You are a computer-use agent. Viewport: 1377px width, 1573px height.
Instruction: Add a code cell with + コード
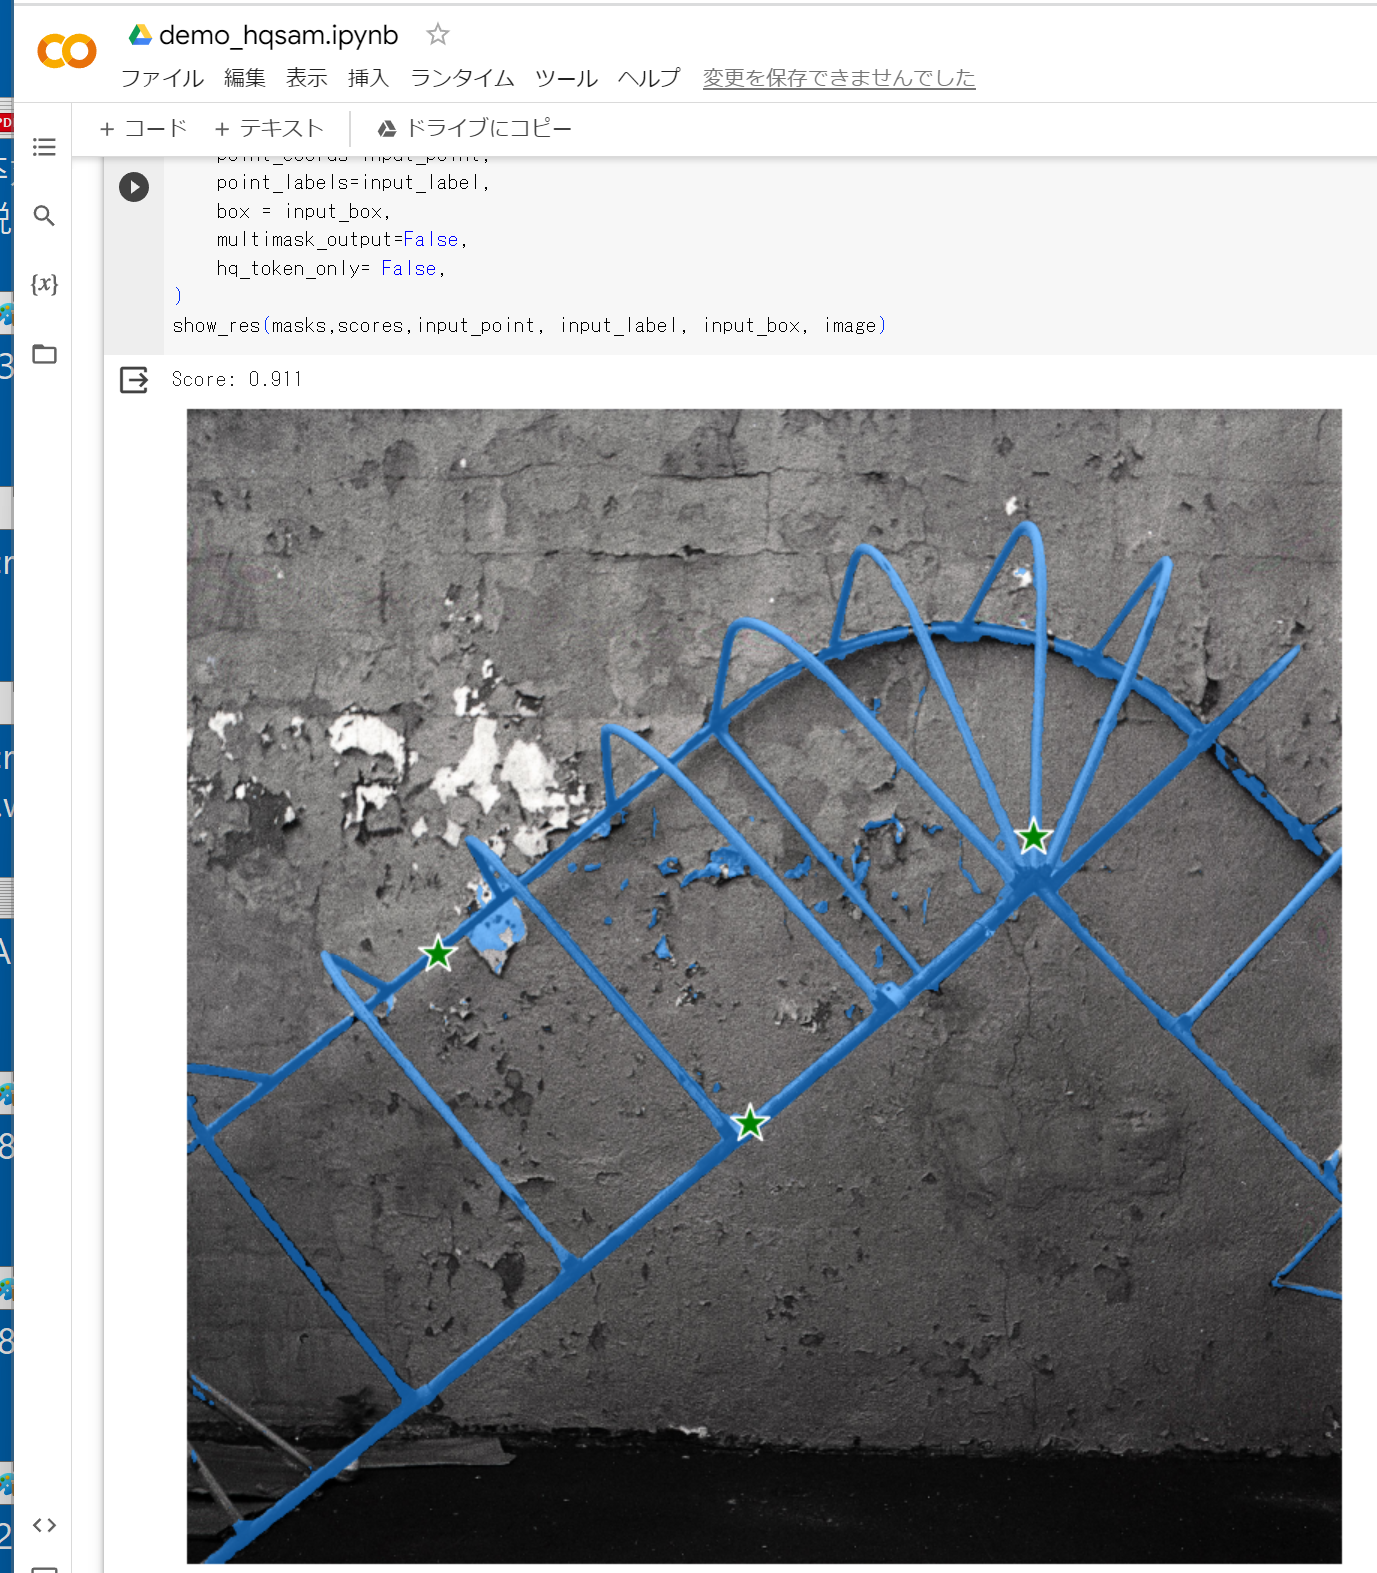click(144, 129)
